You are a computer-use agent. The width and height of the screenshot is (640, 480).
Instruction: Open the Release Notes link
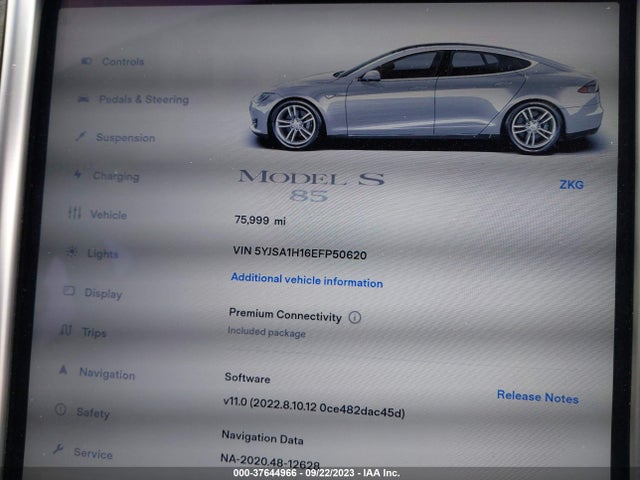point(538,397)
